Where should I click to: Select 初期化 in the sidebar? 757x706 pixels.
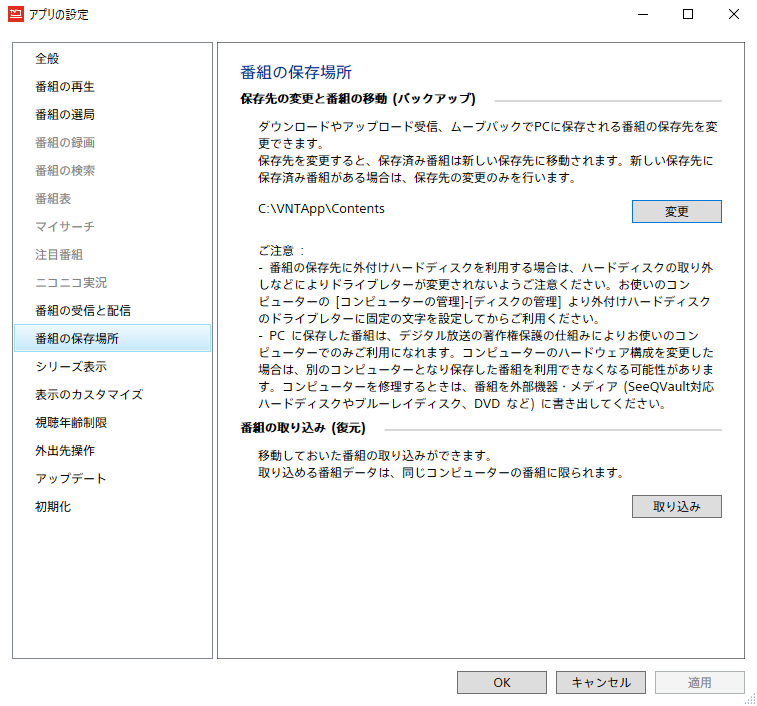[53, 507]
